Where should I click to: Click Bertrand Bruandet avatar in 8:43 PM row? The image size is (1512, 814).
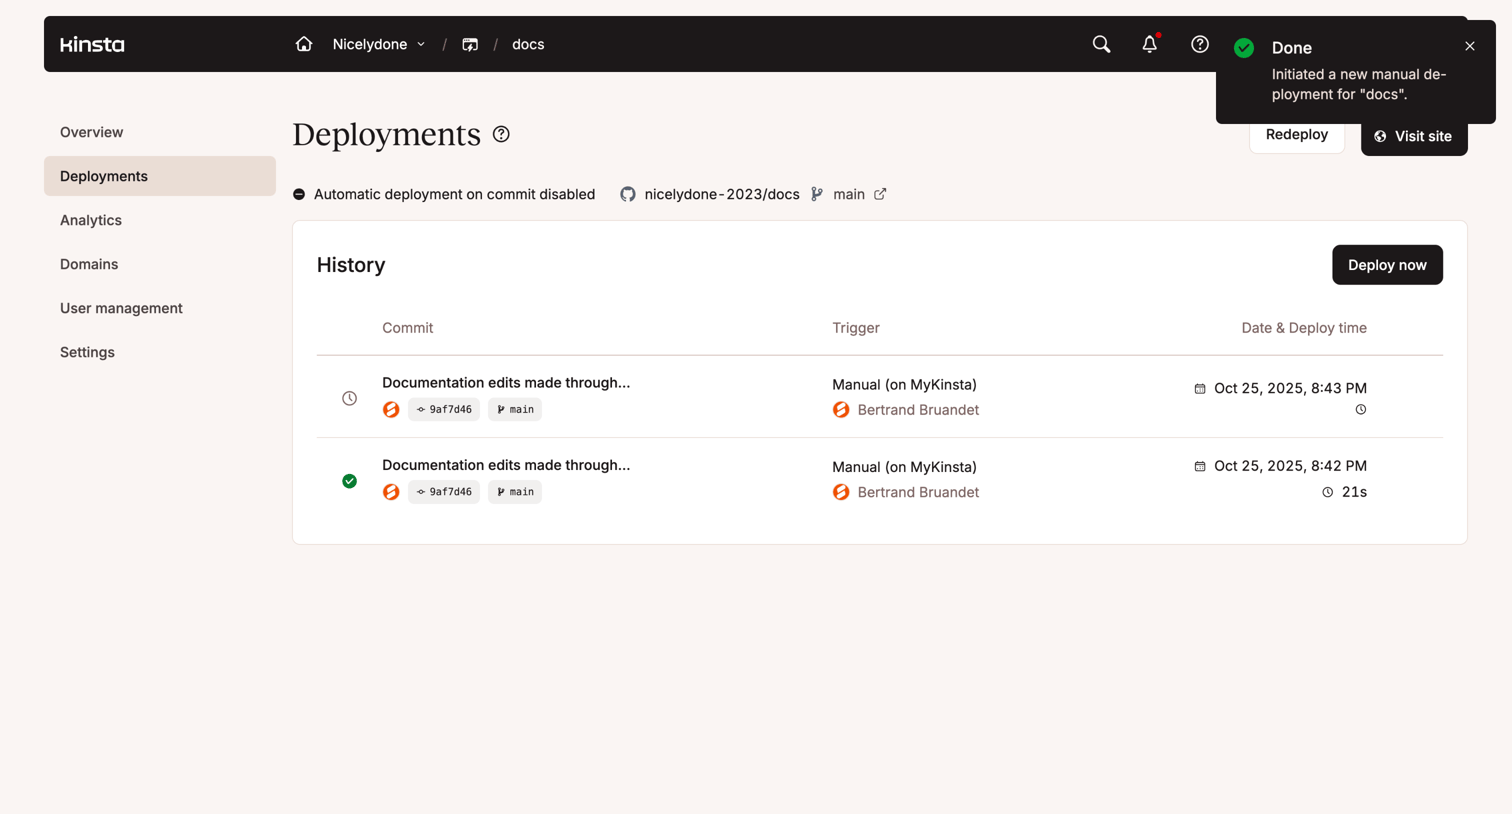pos(841,410)
